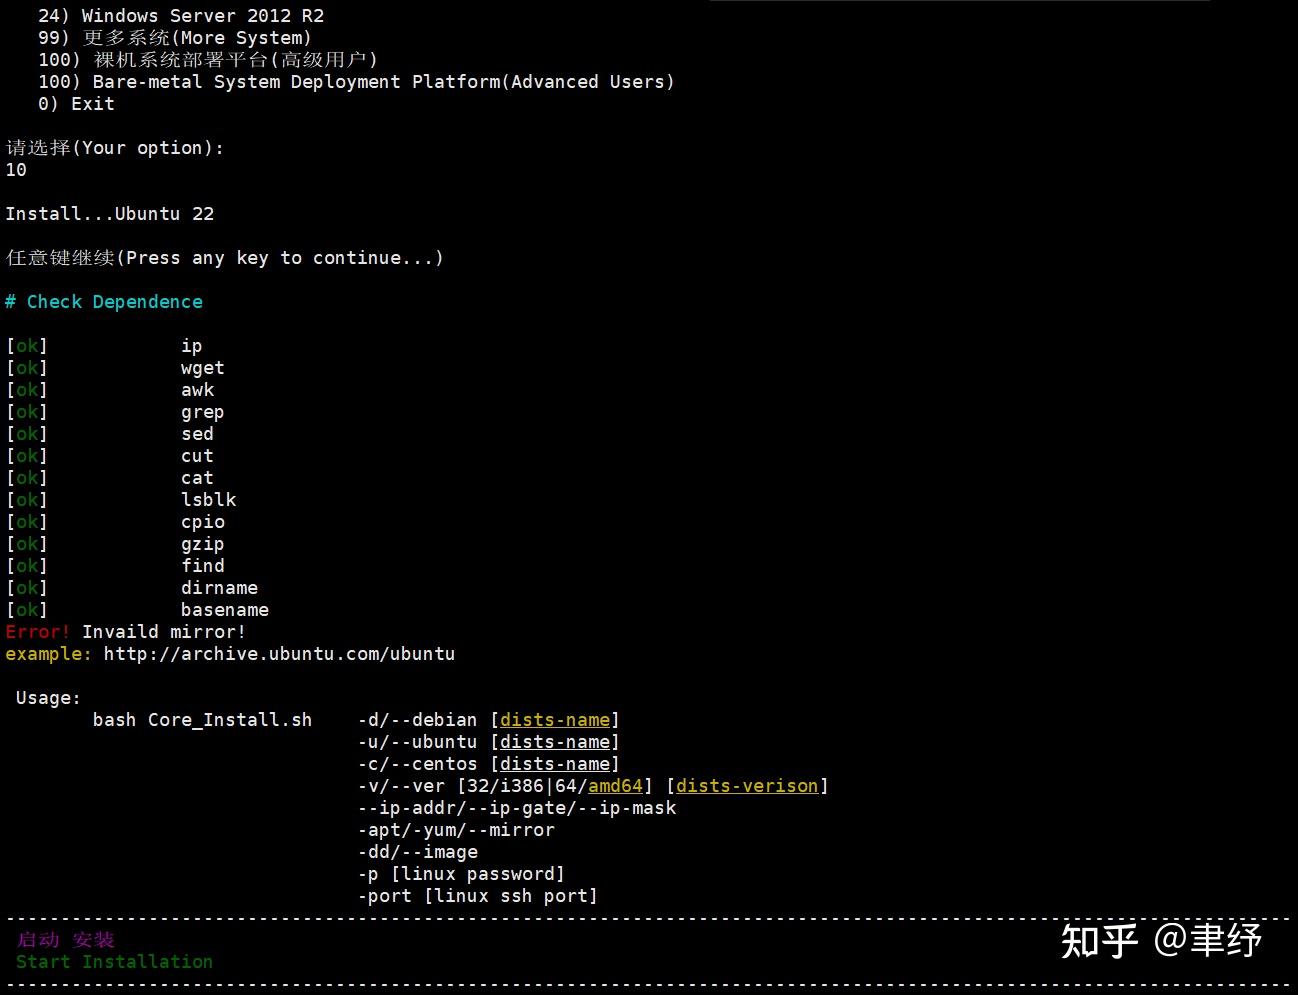Click the 'dirname' dependency name
This screenshot has width=1298, height=995.
point(220,588)
